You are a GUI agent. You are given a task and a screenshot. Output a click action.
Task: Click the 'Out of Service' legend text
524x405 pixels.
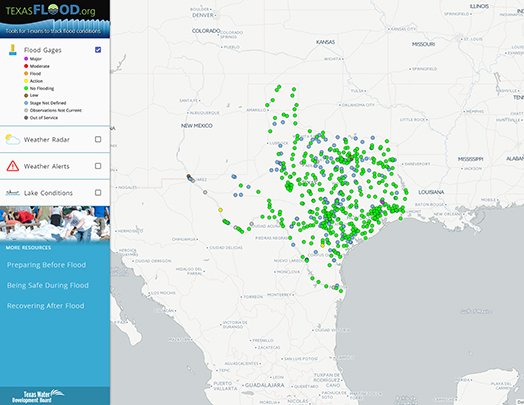pos(44,118)
